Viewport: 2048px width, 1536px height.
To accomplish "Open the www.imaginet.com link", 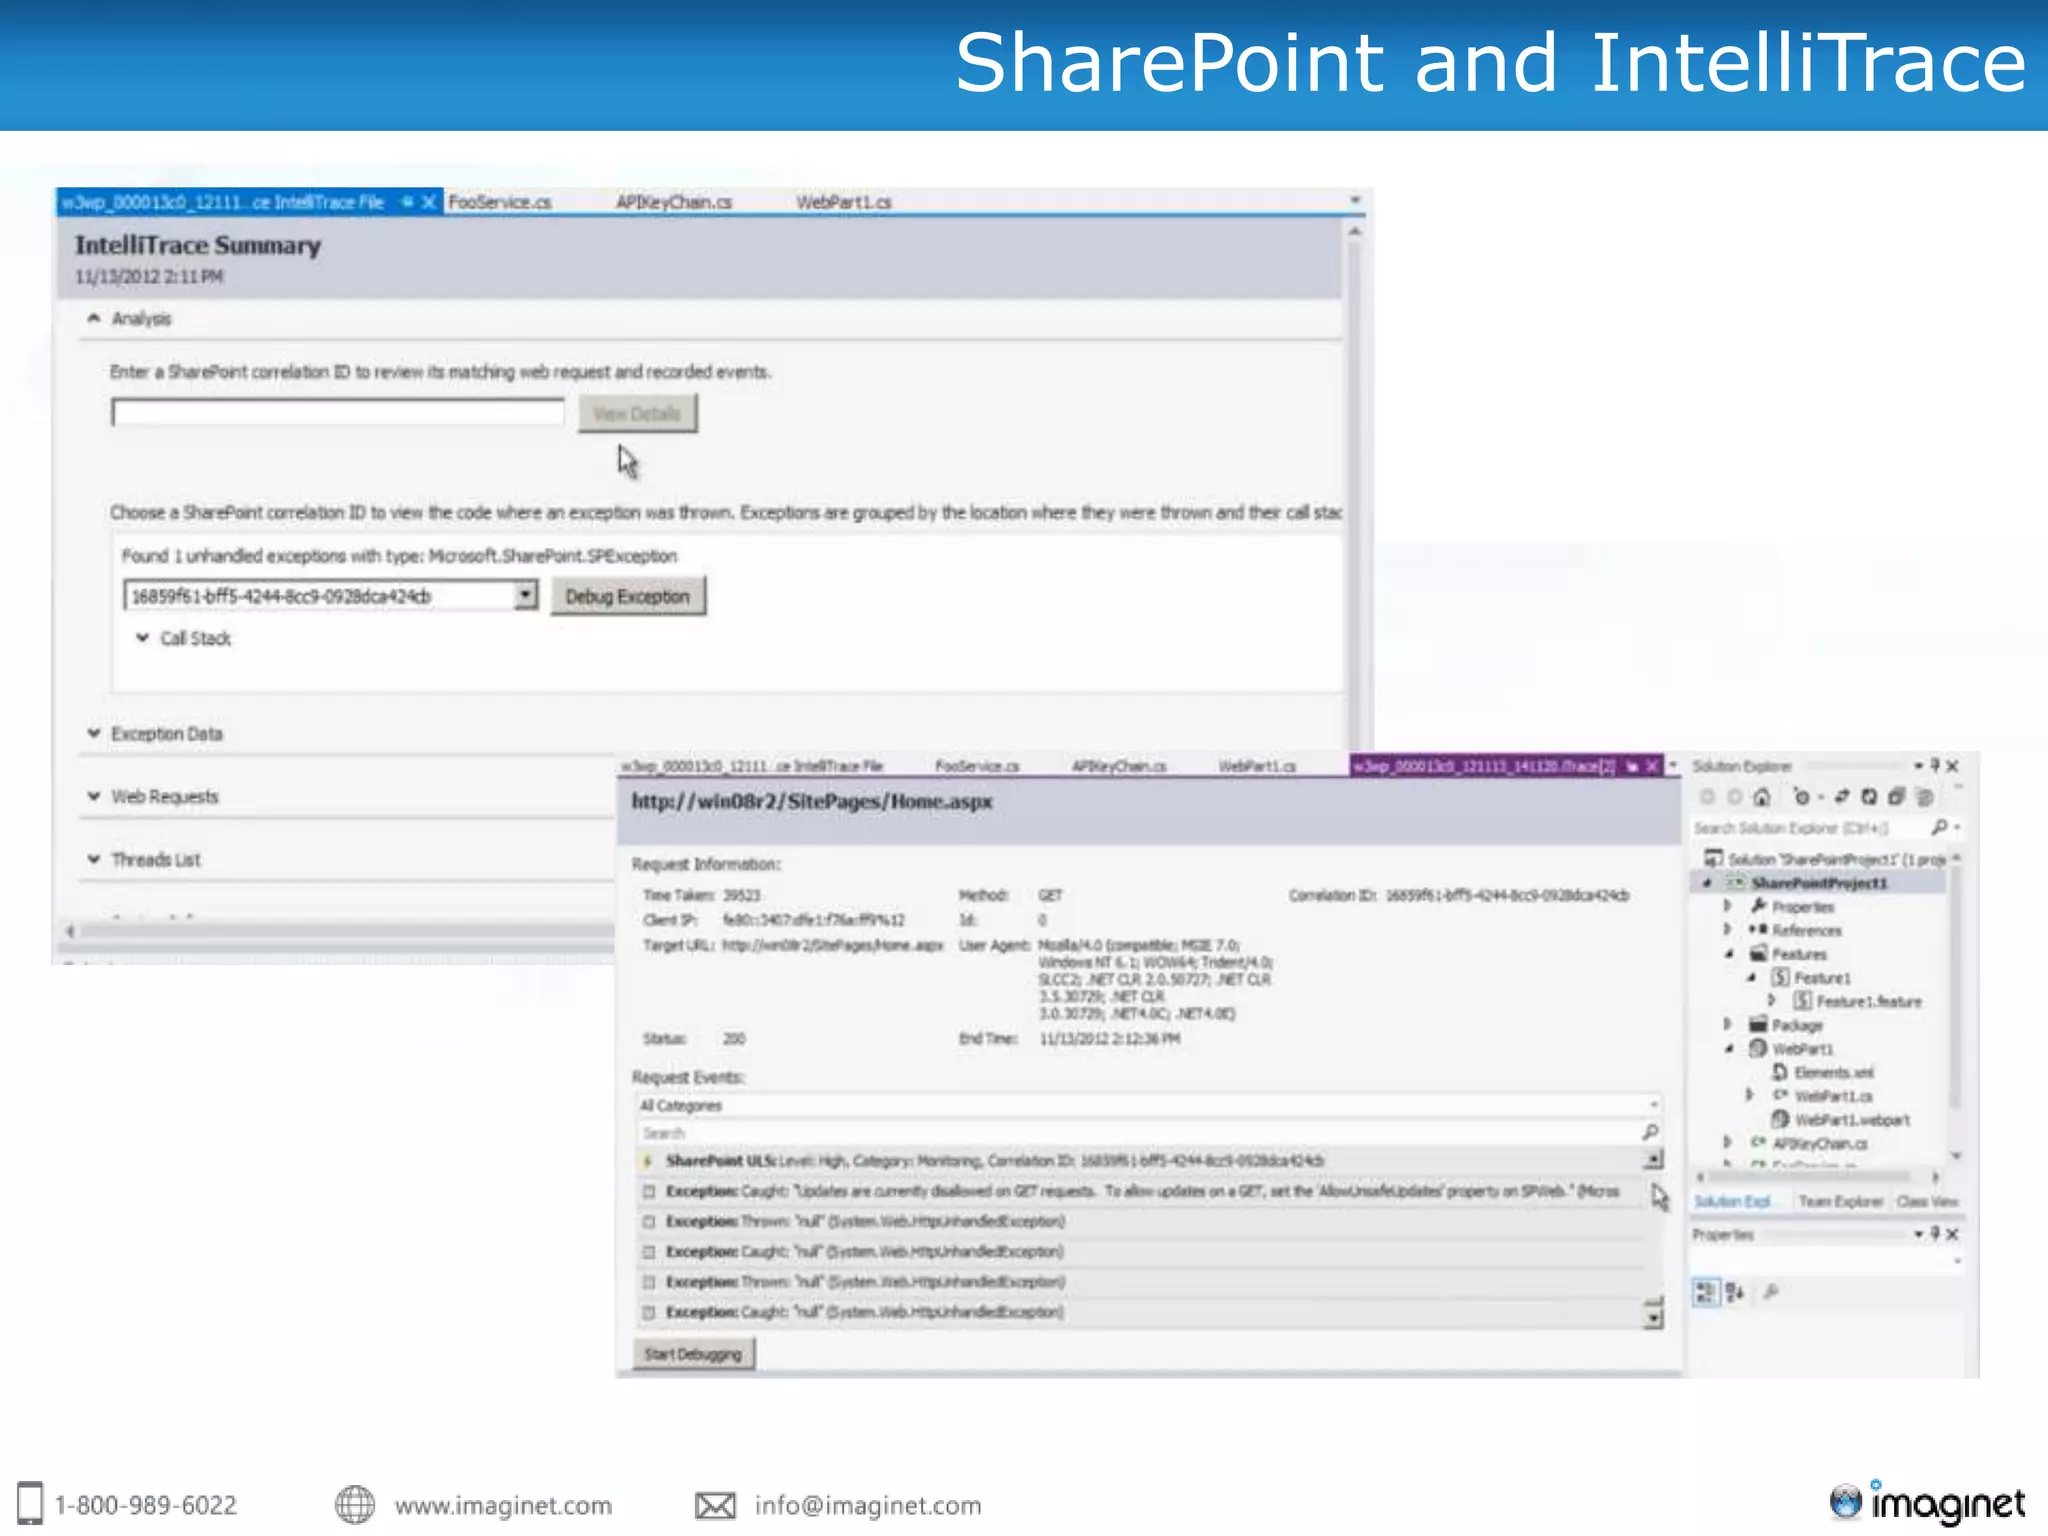I will tap(503, 1505).
